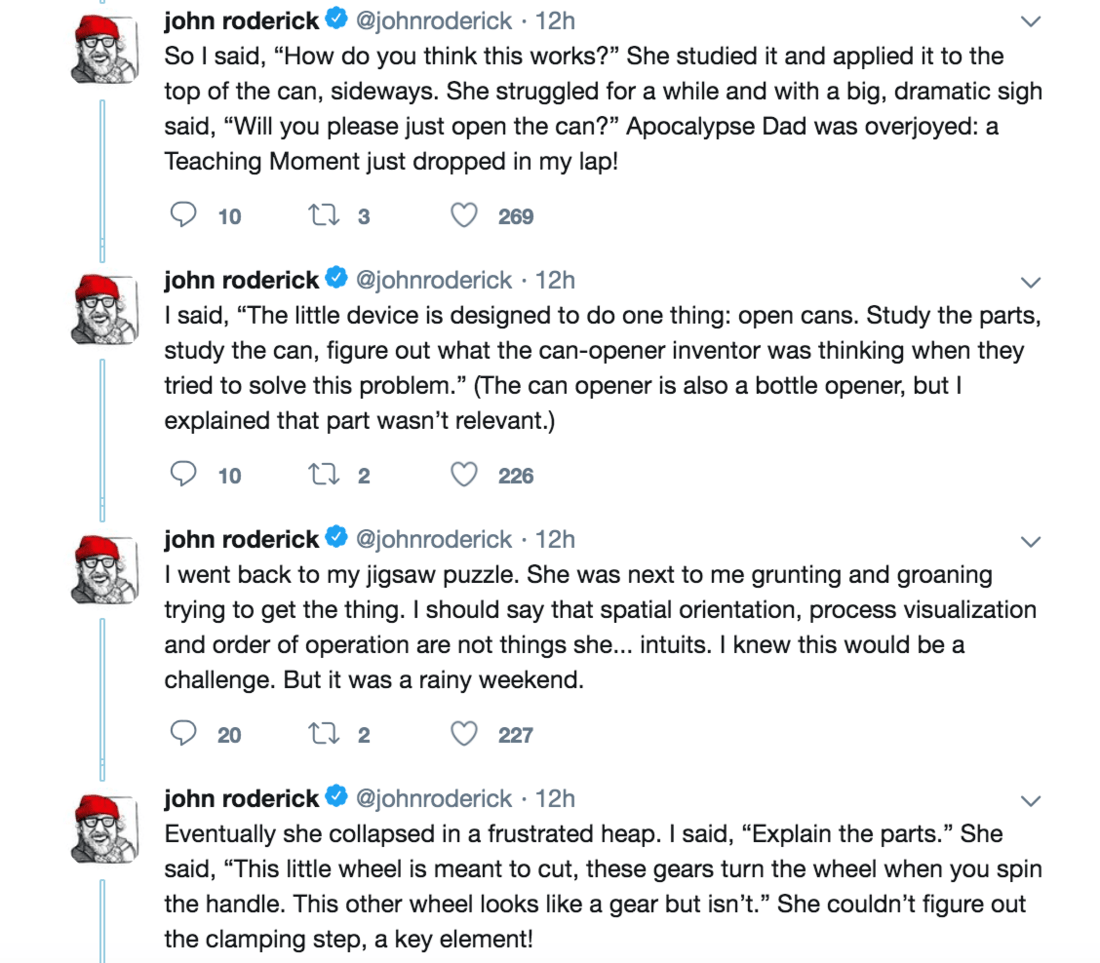Open the 12h timestamp on the jigsaw tweet
This screenshot has width=1100, height=963.
(555, 539)
